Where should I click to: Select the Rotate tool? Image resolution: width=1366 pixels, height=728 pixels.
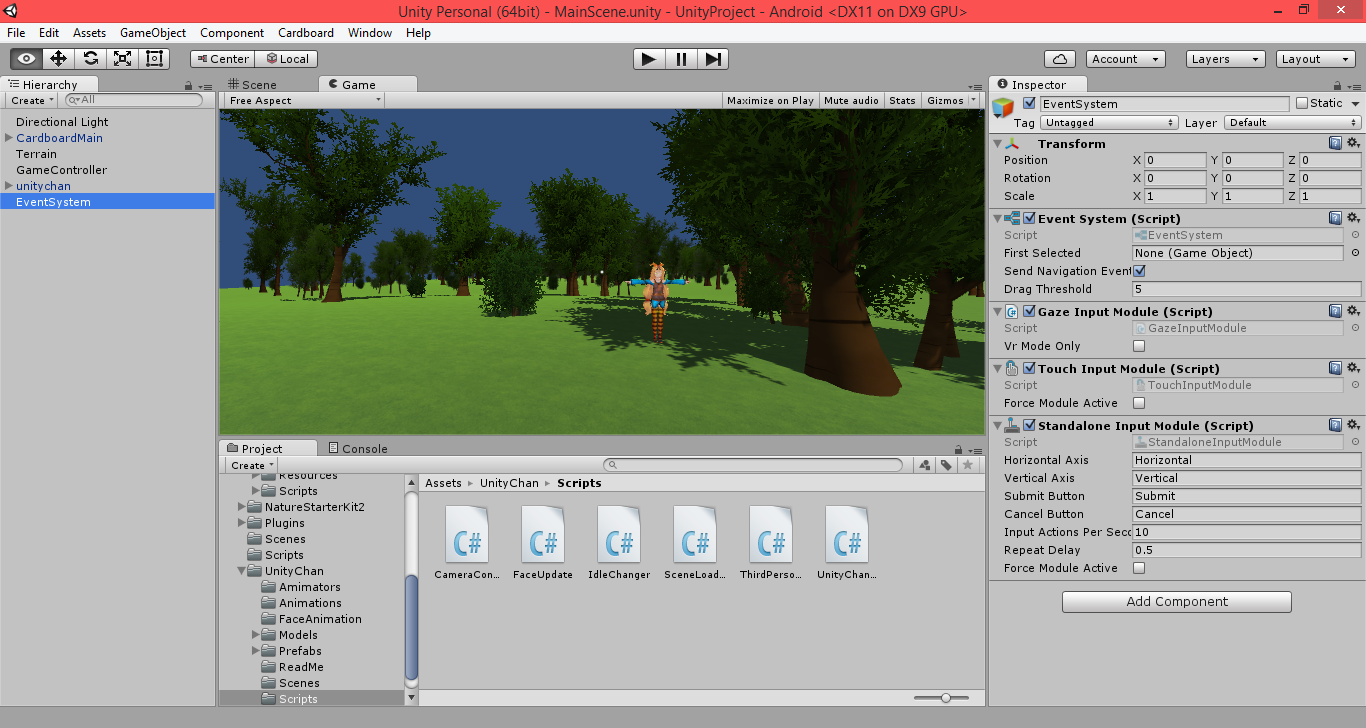click(x=91, y=59)
